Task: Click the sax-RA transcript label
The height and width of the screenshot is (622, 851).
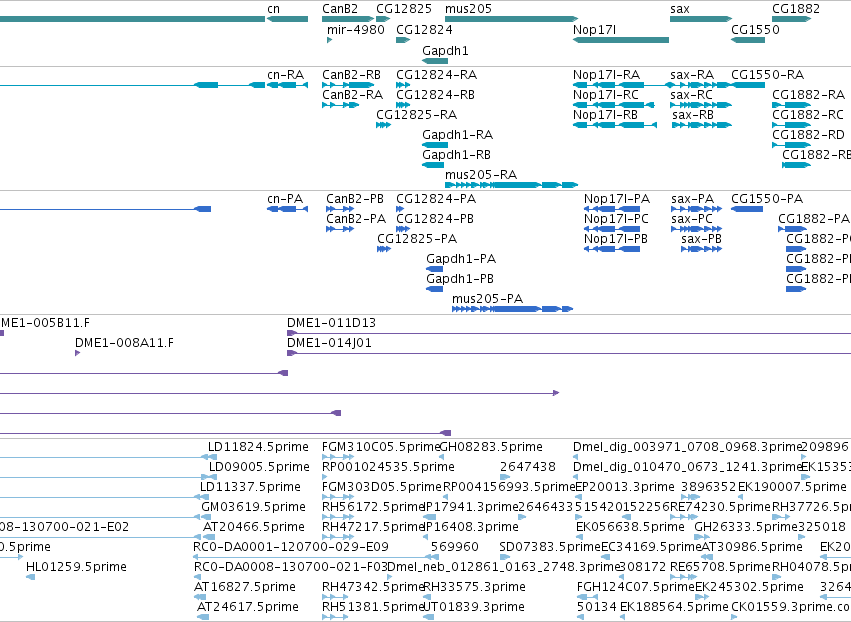Action: (x=692, y=74)
